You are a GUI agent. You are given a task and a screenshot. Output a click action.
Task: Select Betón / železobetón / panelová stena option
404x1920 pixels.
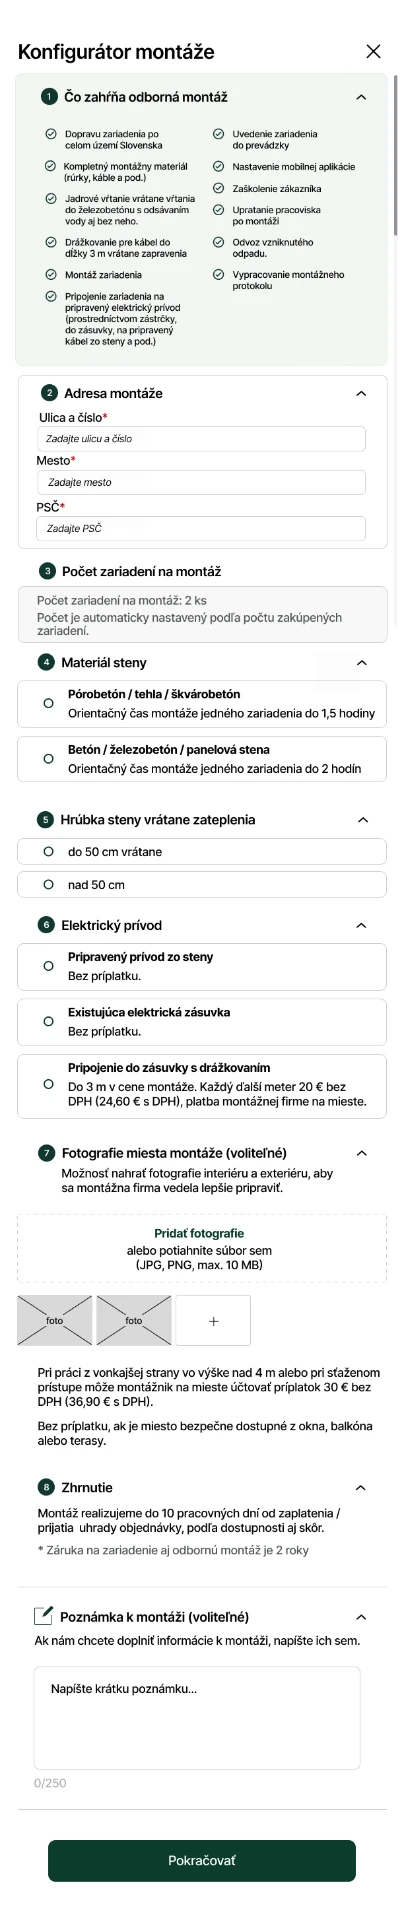[202, 759]
